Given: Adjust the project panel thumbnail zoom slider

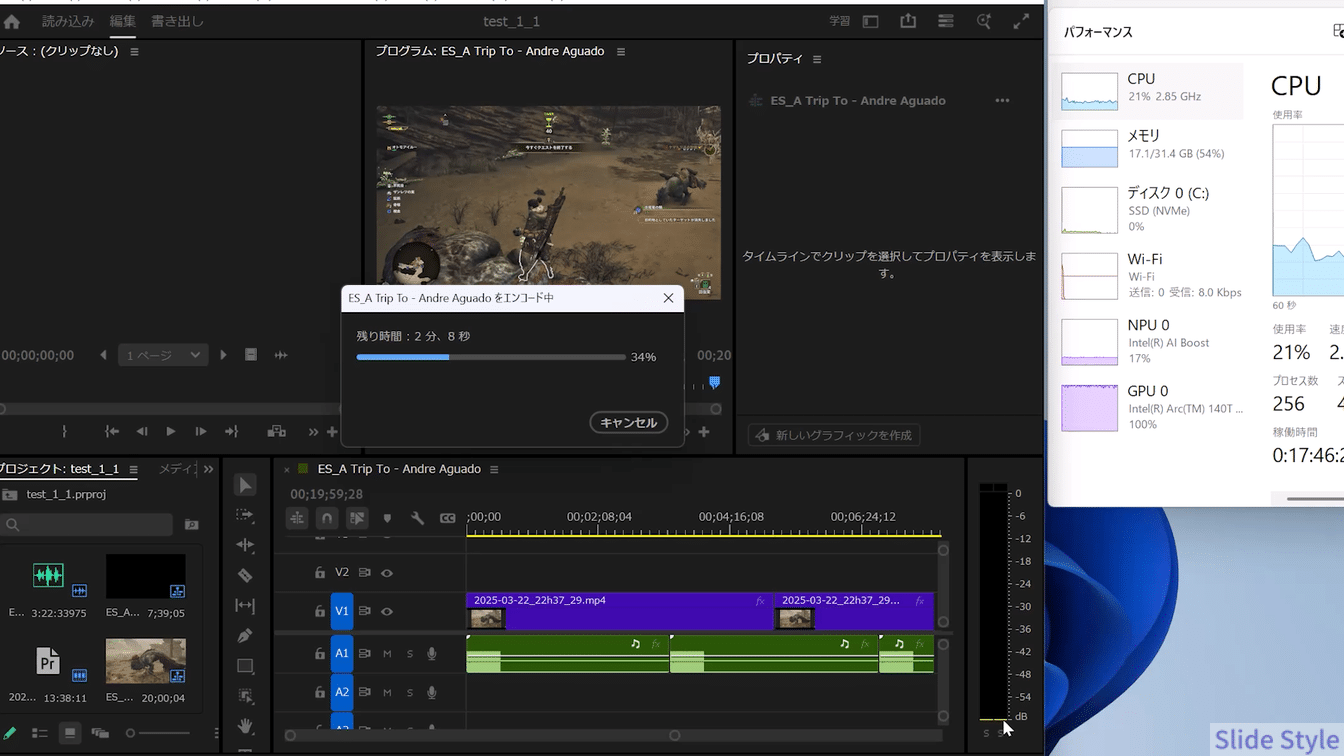Looking at the screenshot, I should point(131,733).
